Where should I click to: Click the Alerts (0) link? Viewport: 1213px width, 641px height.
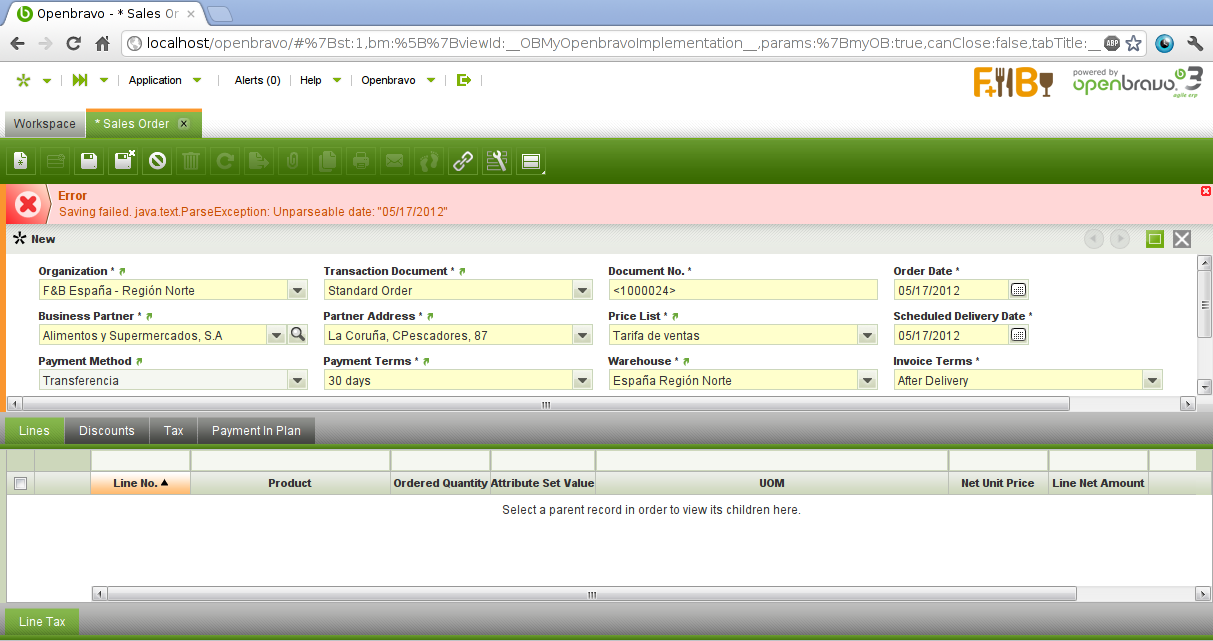[257, 80]
